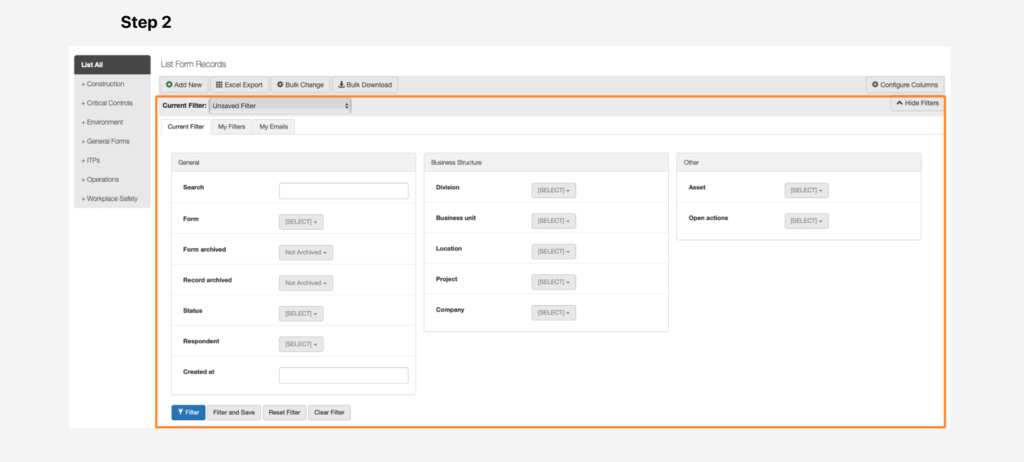Open the Status select dropdown
This screenshot has width=1024, height=462.
300,314
